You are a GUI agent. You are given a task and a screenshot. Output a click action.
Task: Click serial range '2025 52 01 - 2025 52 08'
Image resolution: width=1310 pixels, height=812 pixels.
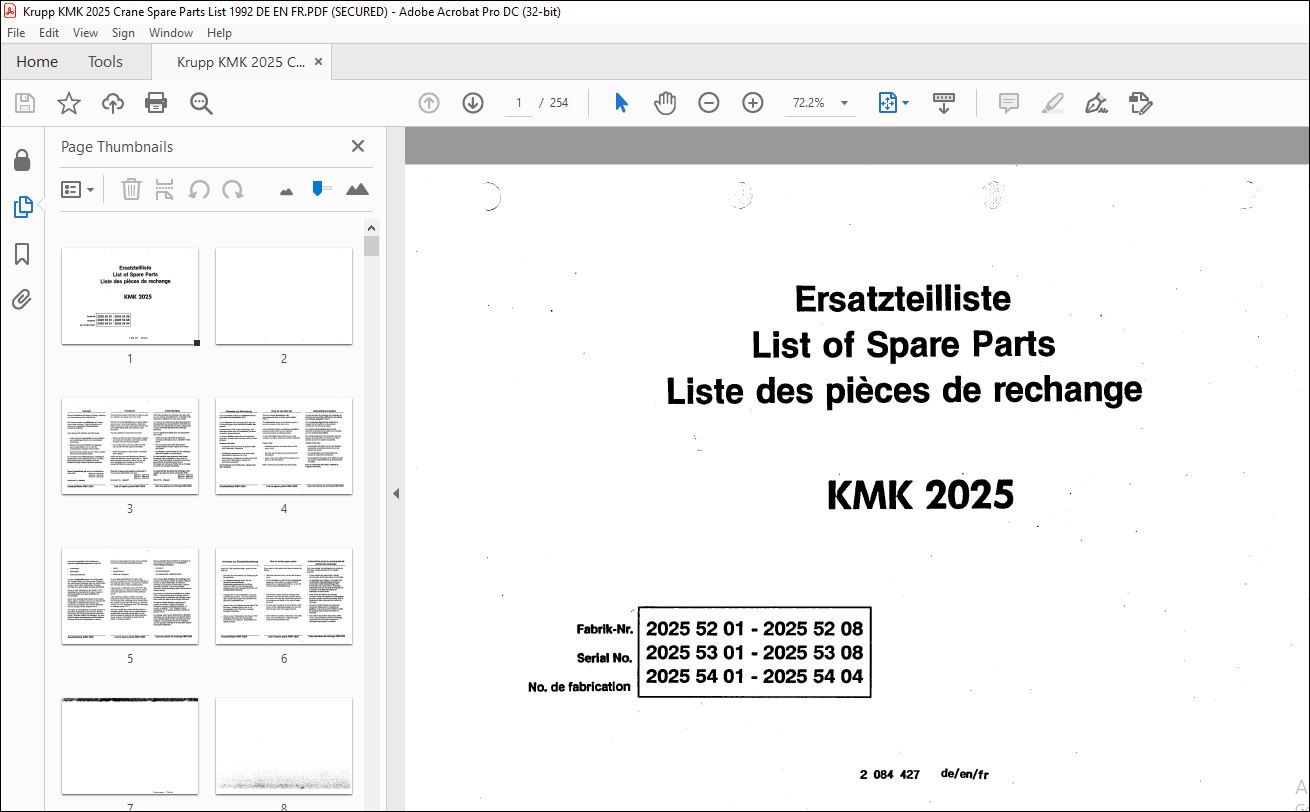[x=754, y=629]
